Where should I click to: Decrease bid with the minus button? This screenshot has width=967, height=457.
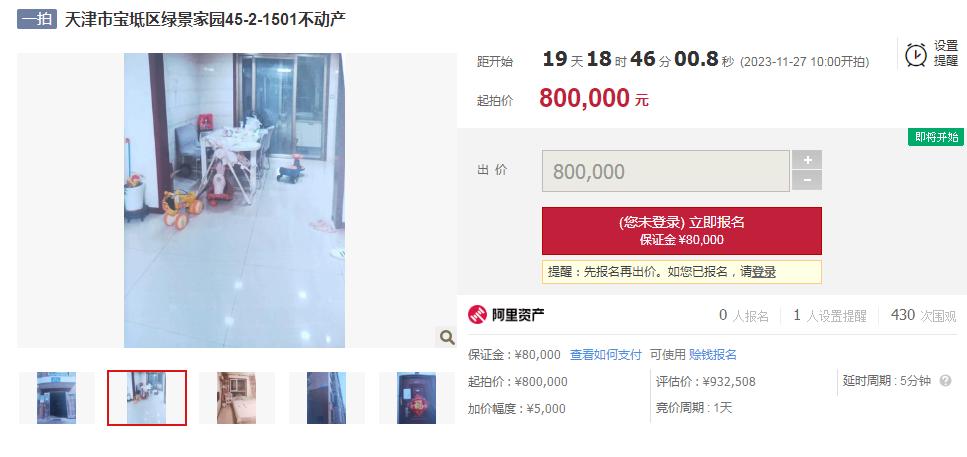point(807,180)
